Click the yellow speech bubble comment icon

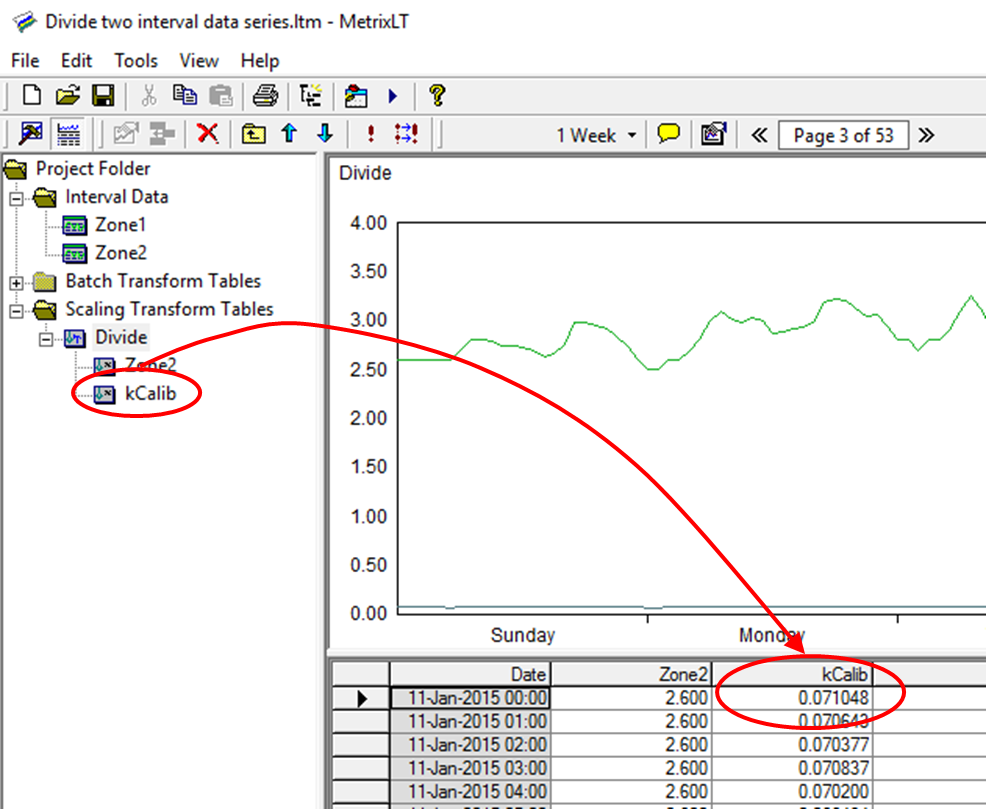669,134
